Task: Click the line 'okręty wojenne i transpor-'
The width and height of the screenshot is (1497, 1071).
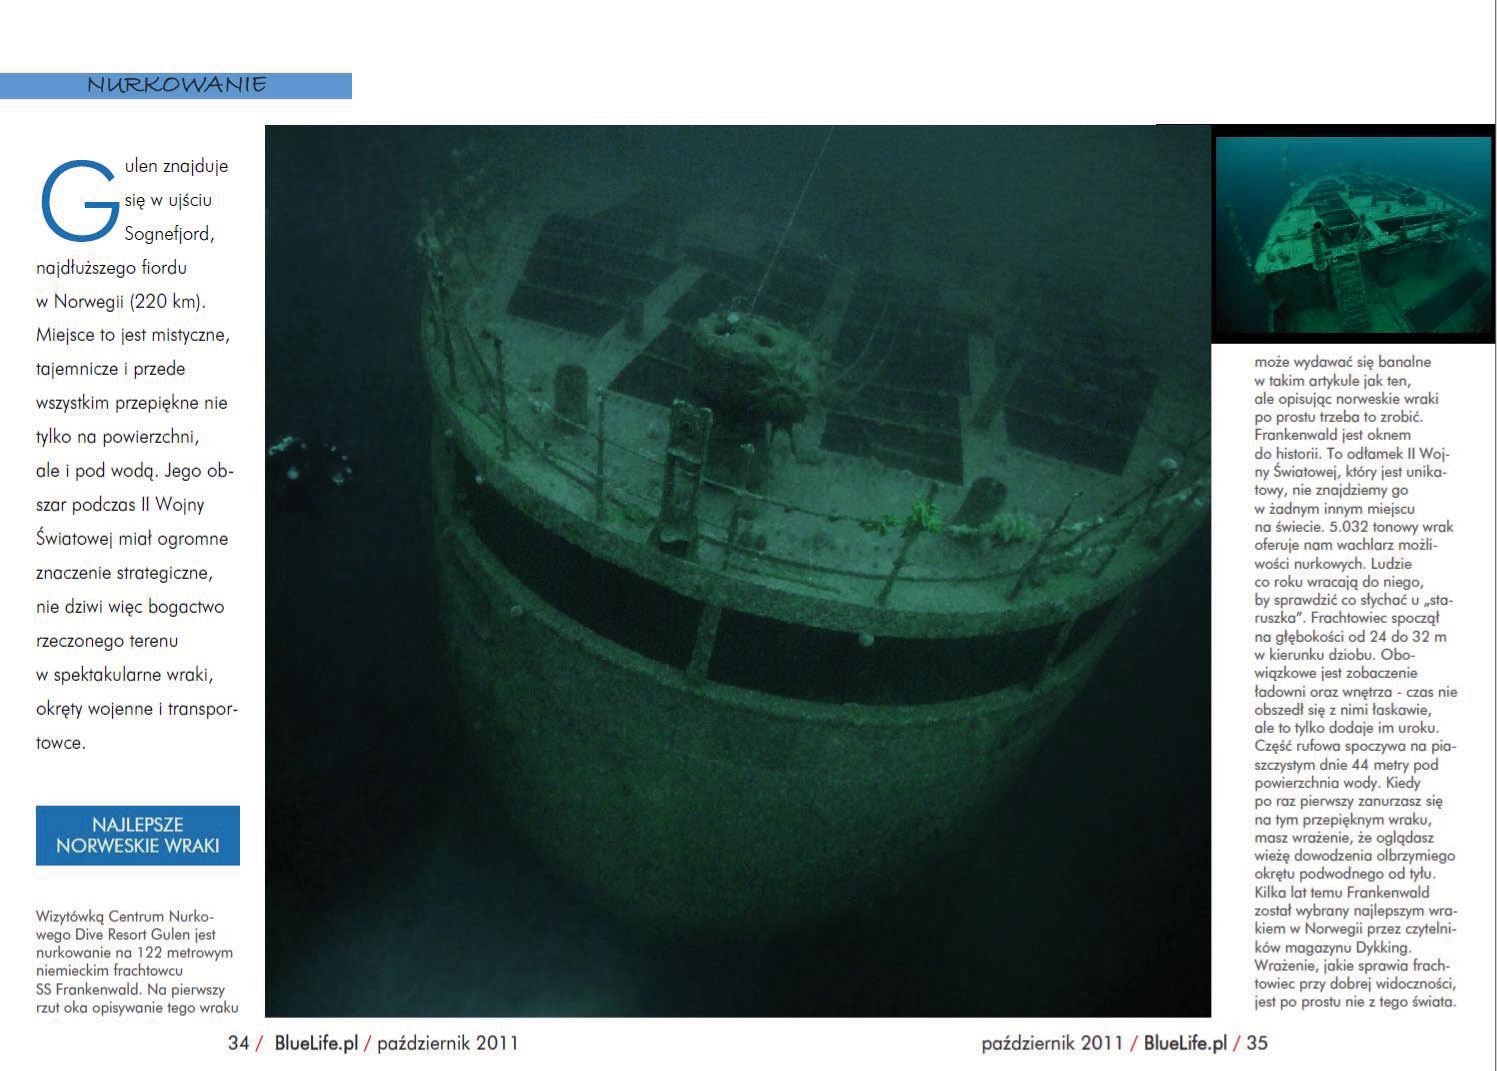Action: (x=137, y=709)
